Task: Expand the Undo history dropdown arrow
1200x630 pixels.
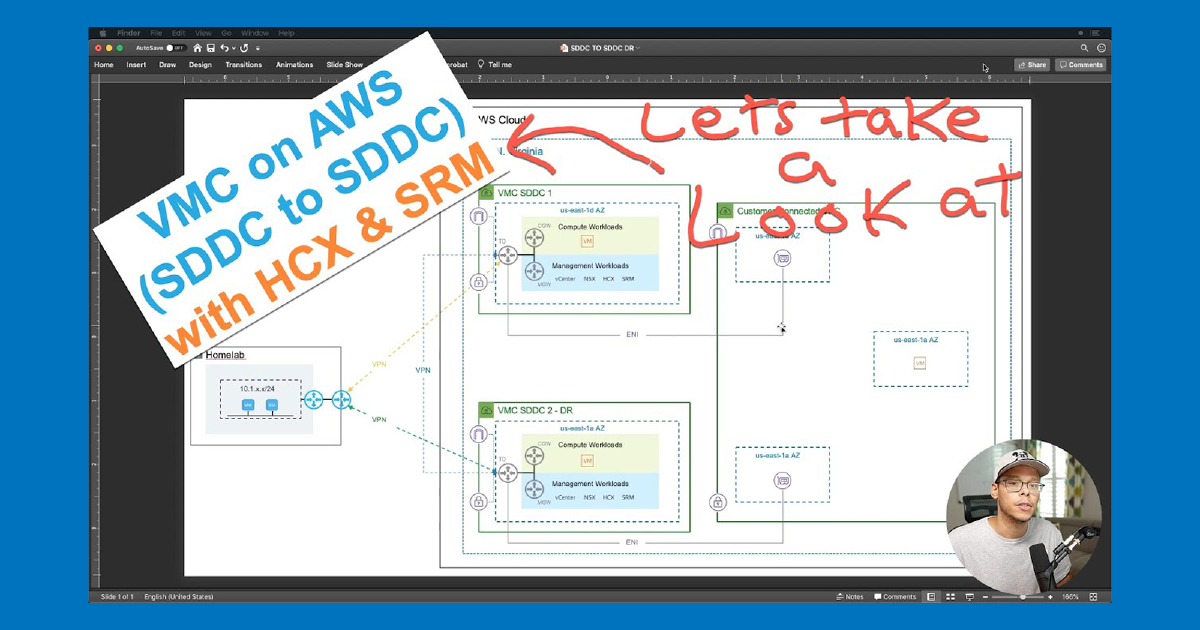Action: [x=234, y=48]
